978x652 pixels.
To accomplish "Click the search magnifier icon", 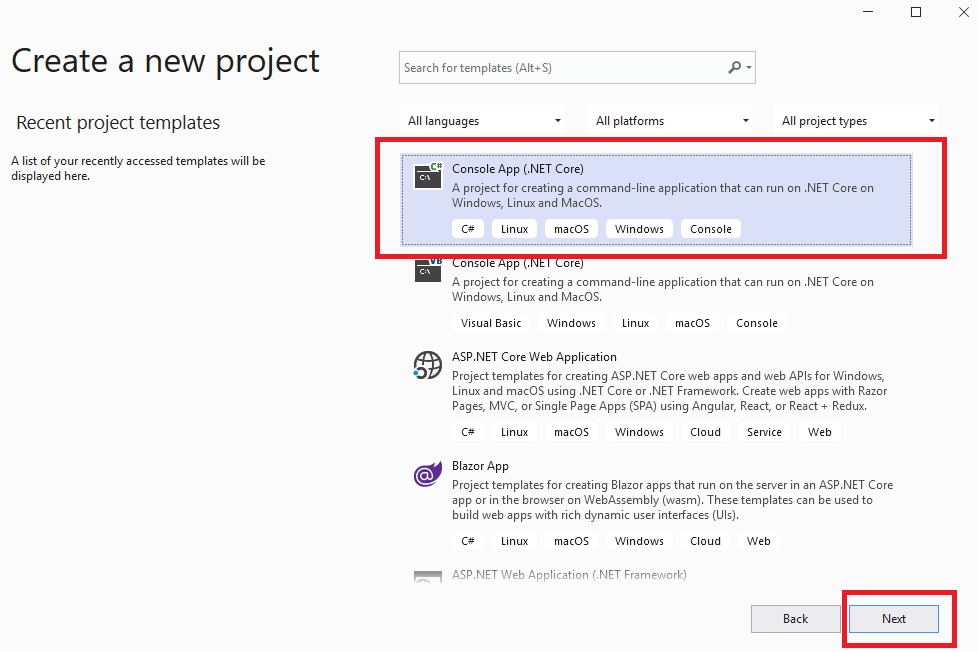I will 735,67.
